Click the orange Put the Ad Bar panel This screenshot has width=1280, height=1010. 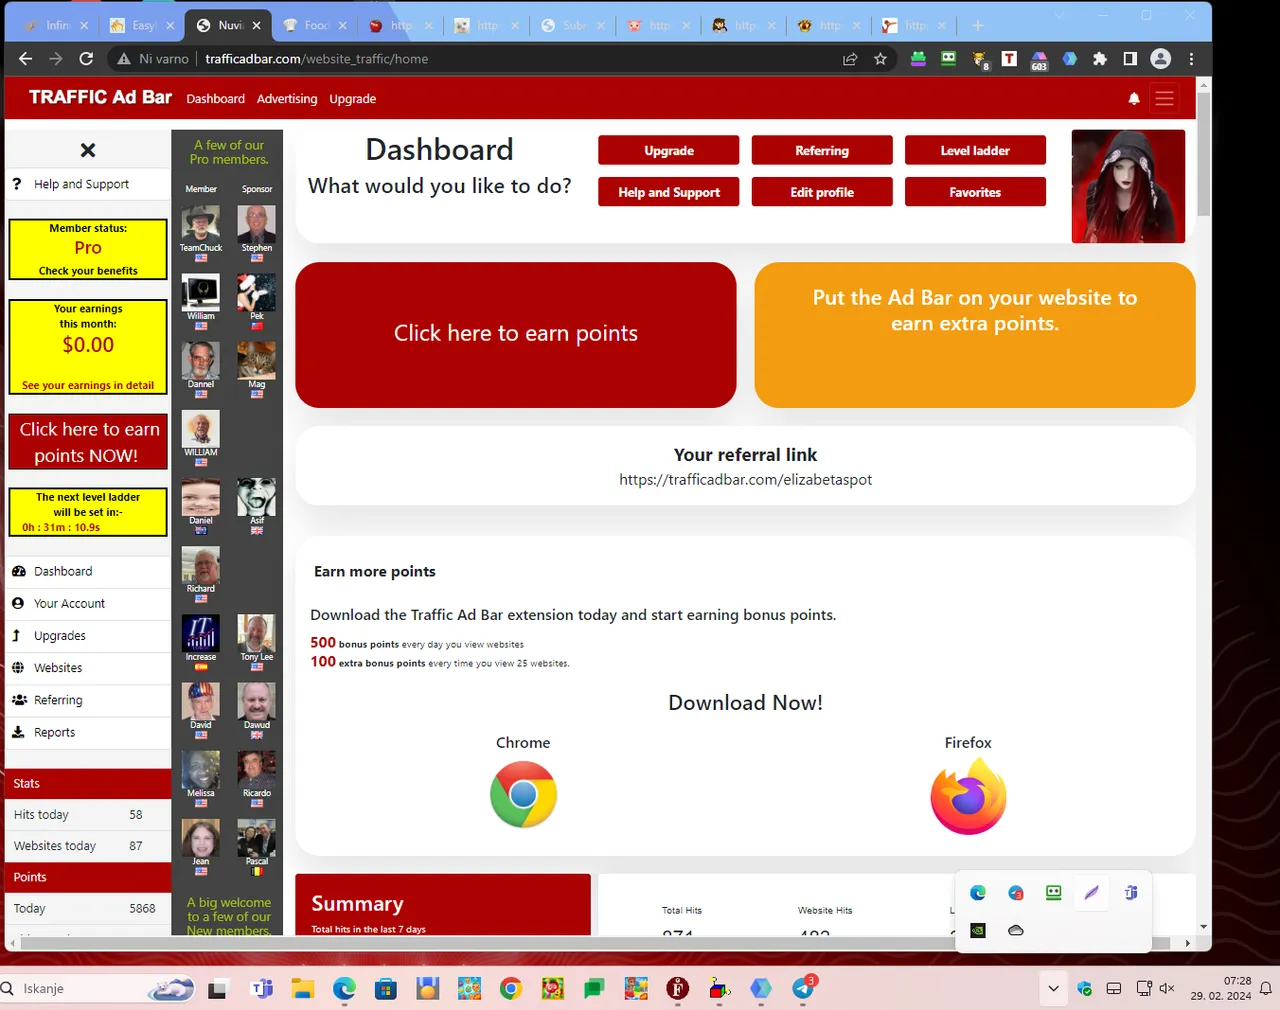coord(975,335)
